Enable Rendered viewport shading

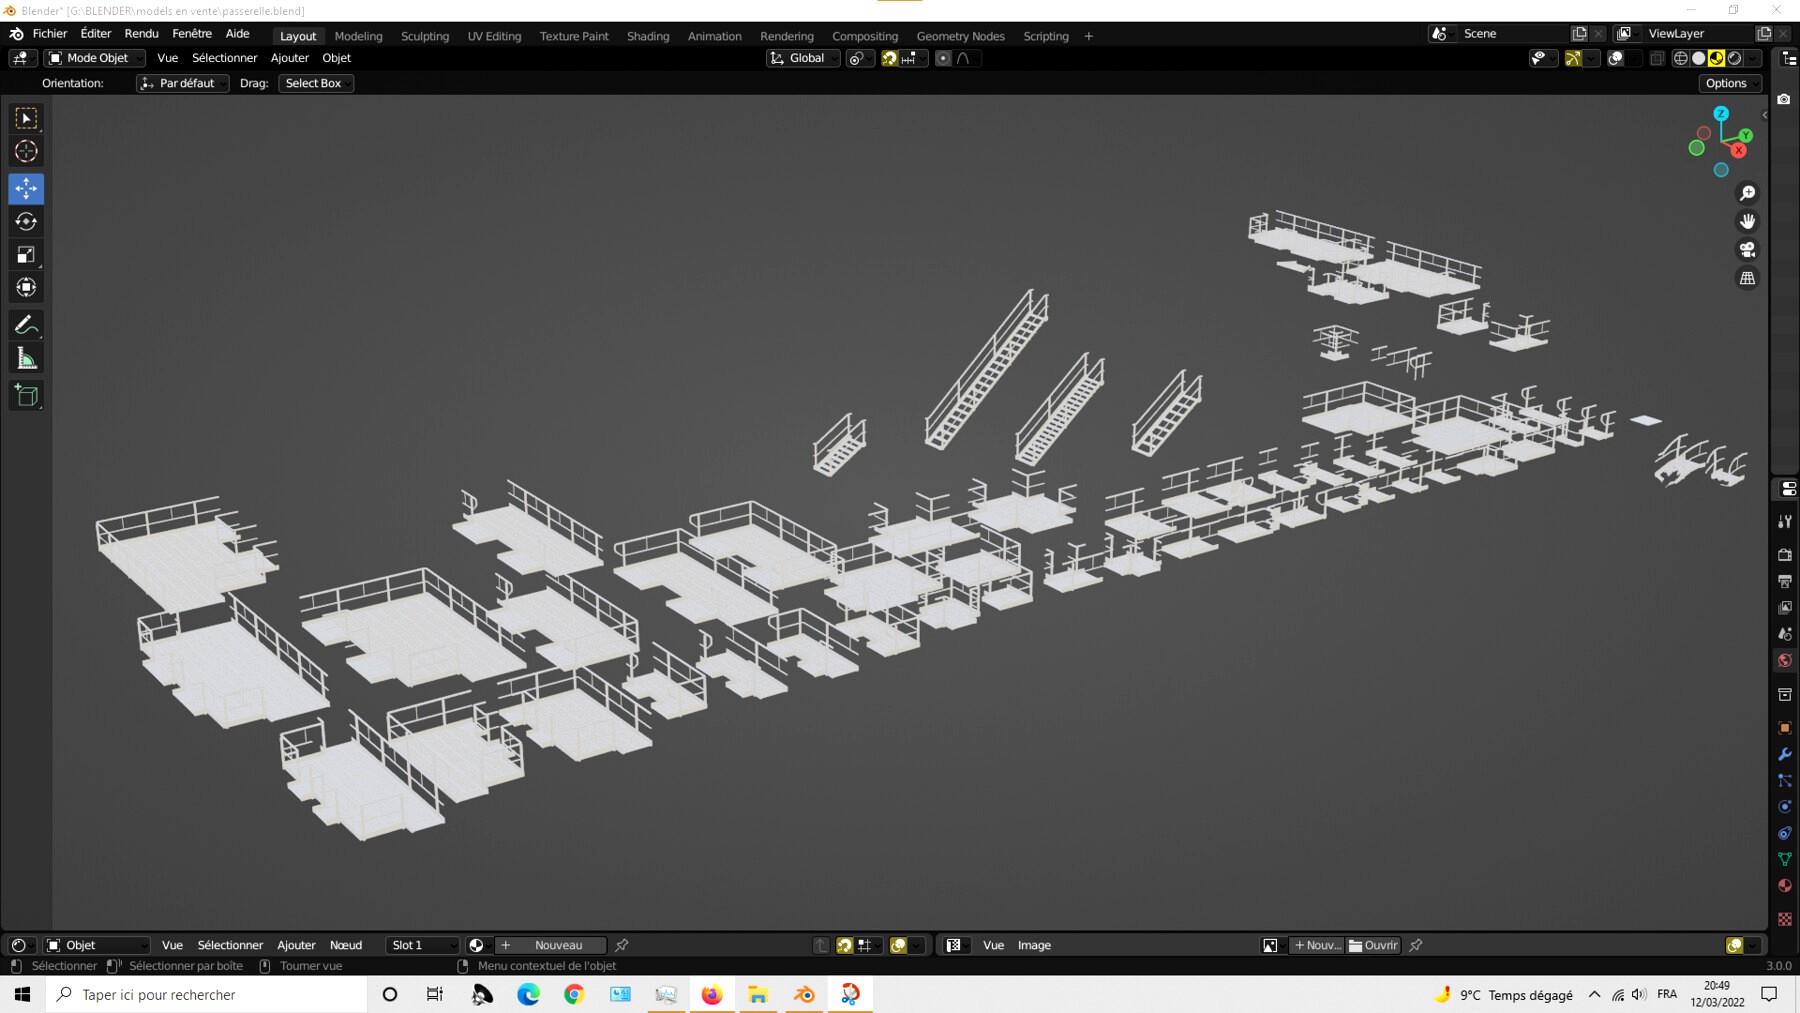click(1734, 58)
